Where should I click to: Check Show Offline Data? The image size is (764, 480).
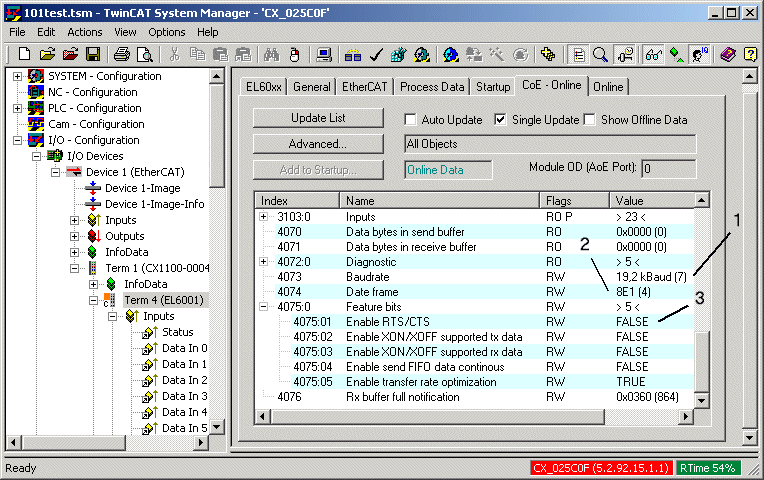coord(590,119)
